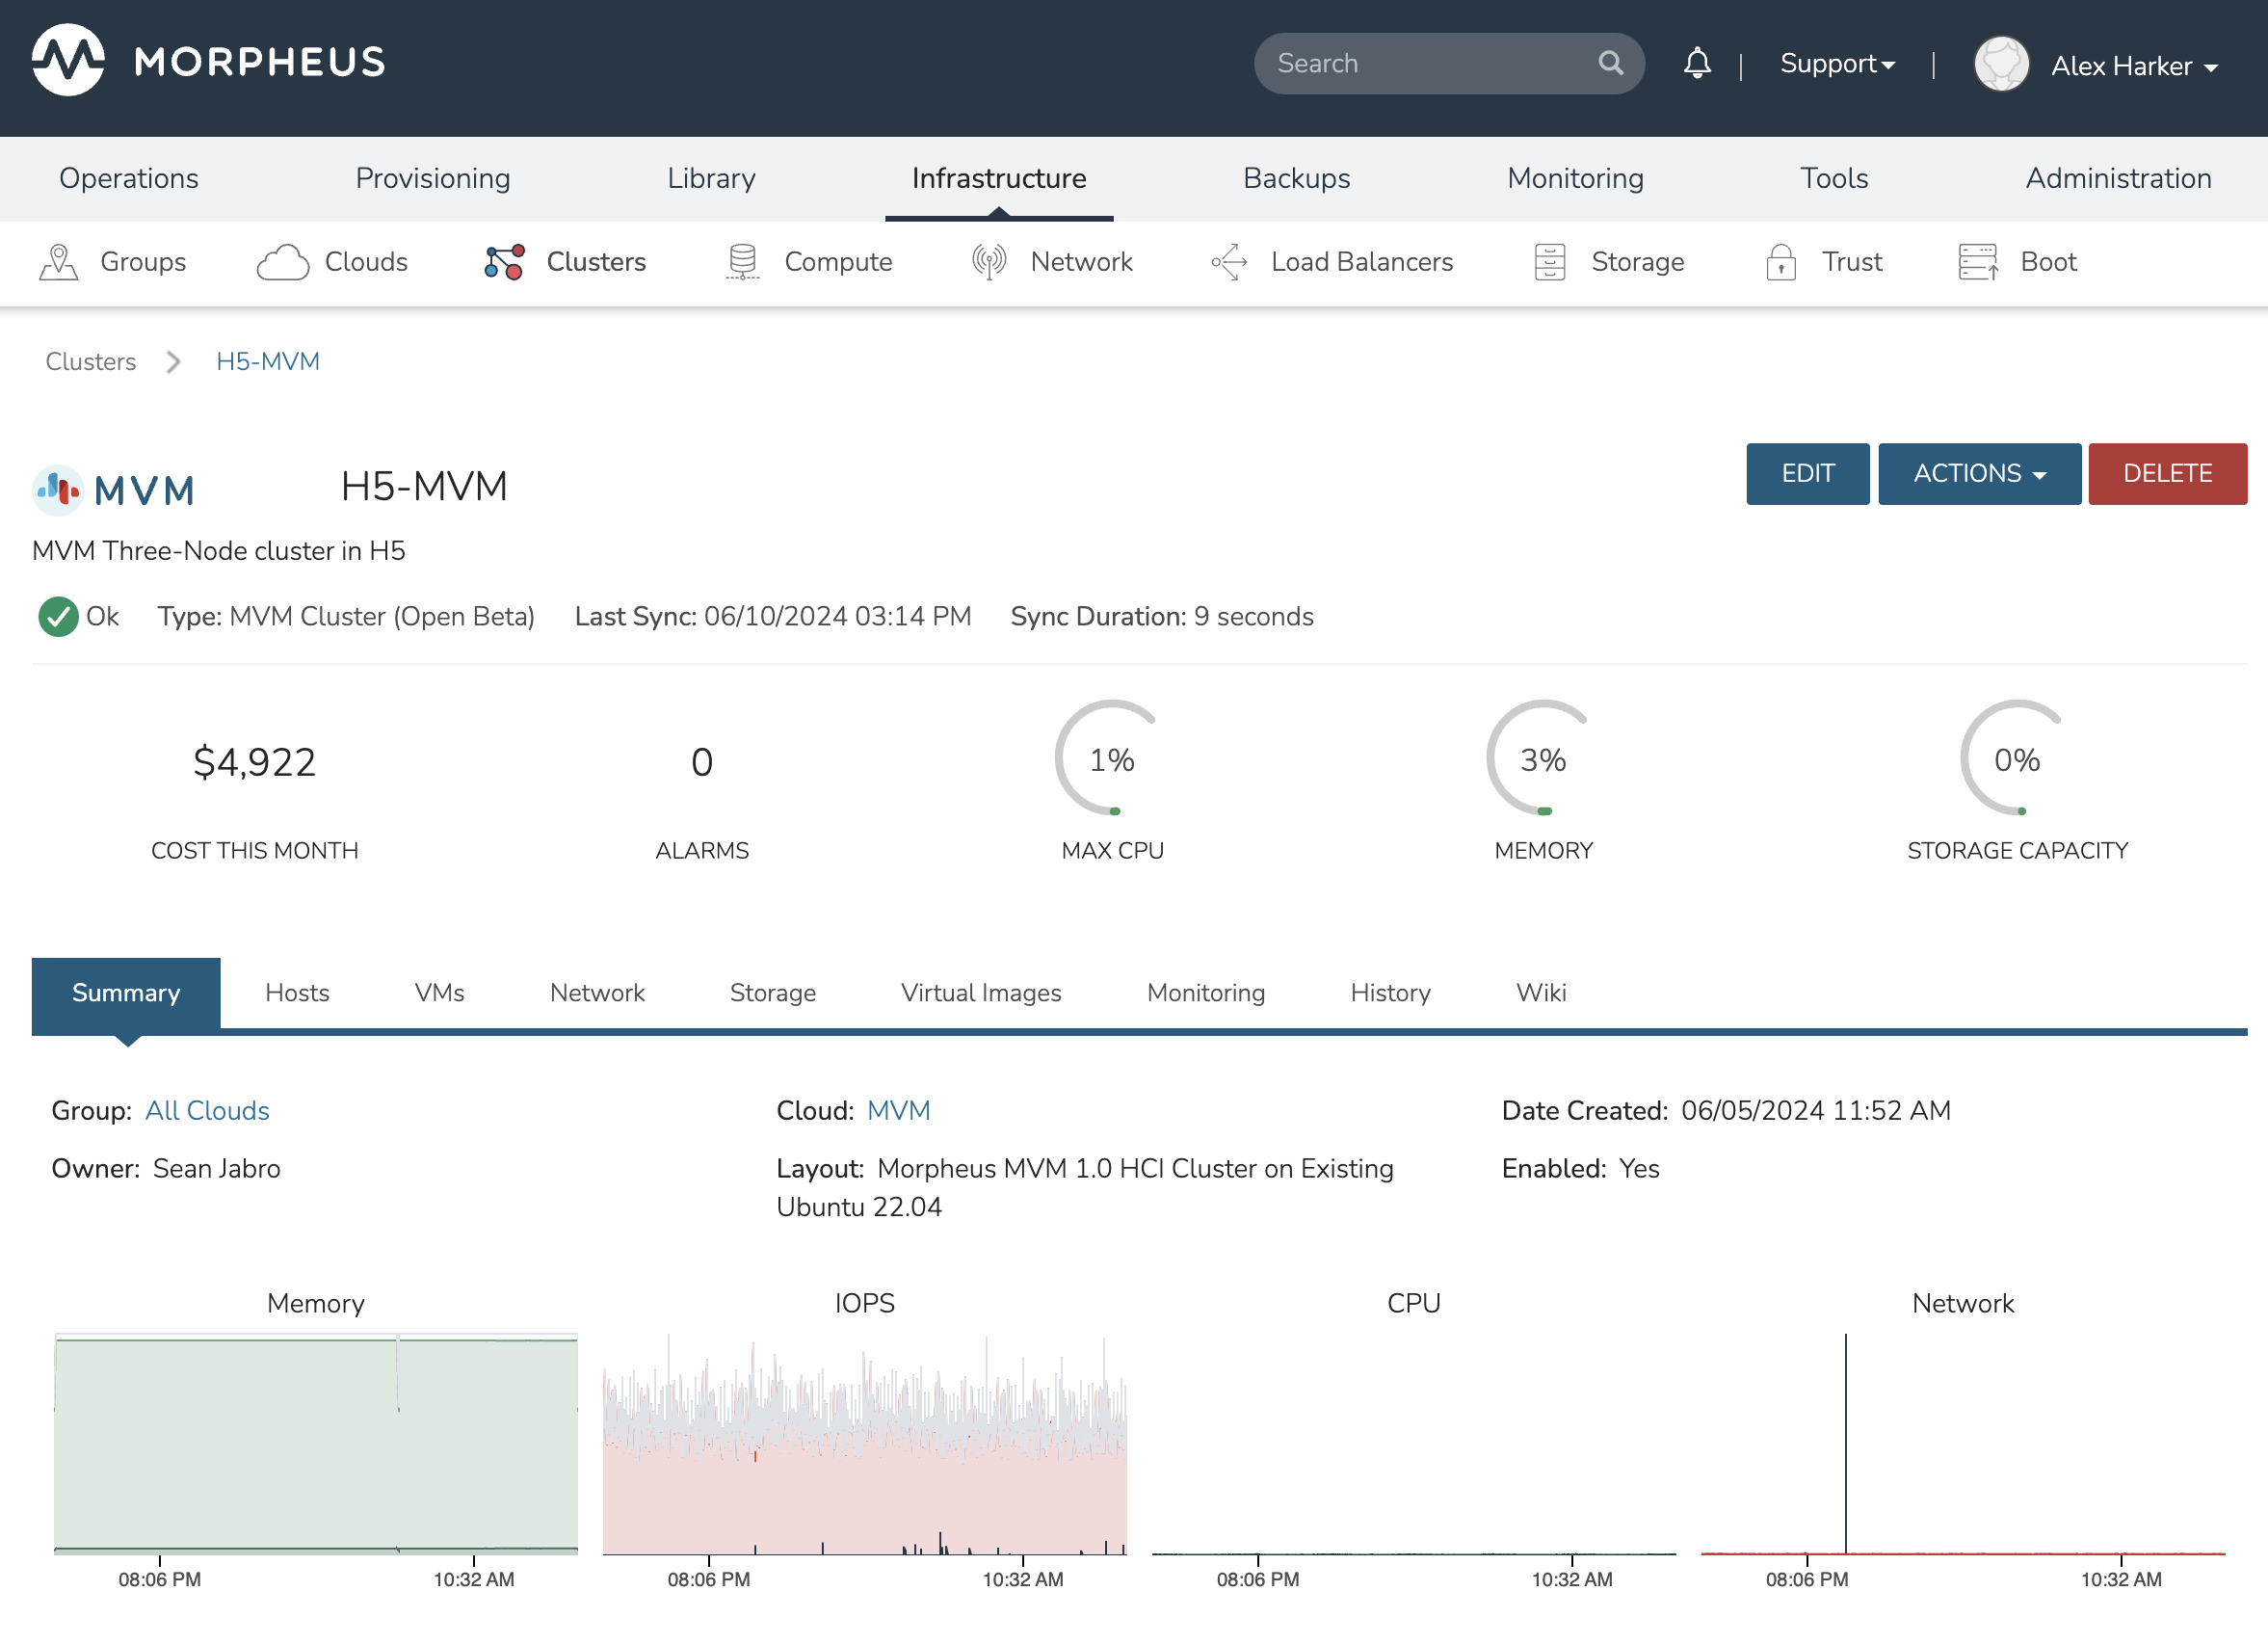Viewport: 2268px width, 1644px height.
Task: Click the Clouds cloud icon
Action: pos(283,262)
